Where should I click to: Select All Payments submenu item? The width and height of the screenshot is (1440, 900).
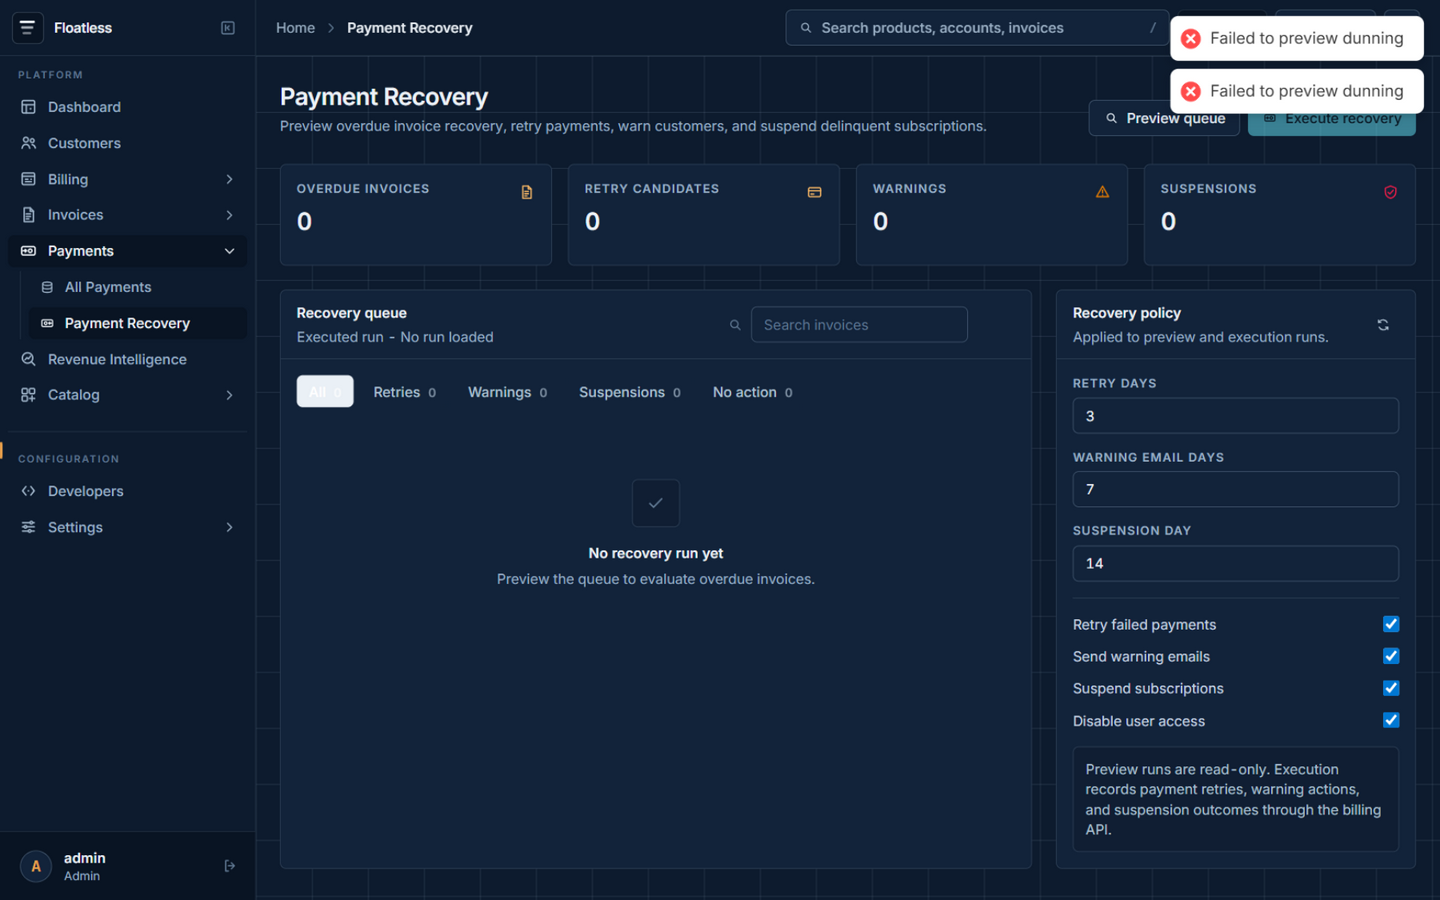pos(138,287)
